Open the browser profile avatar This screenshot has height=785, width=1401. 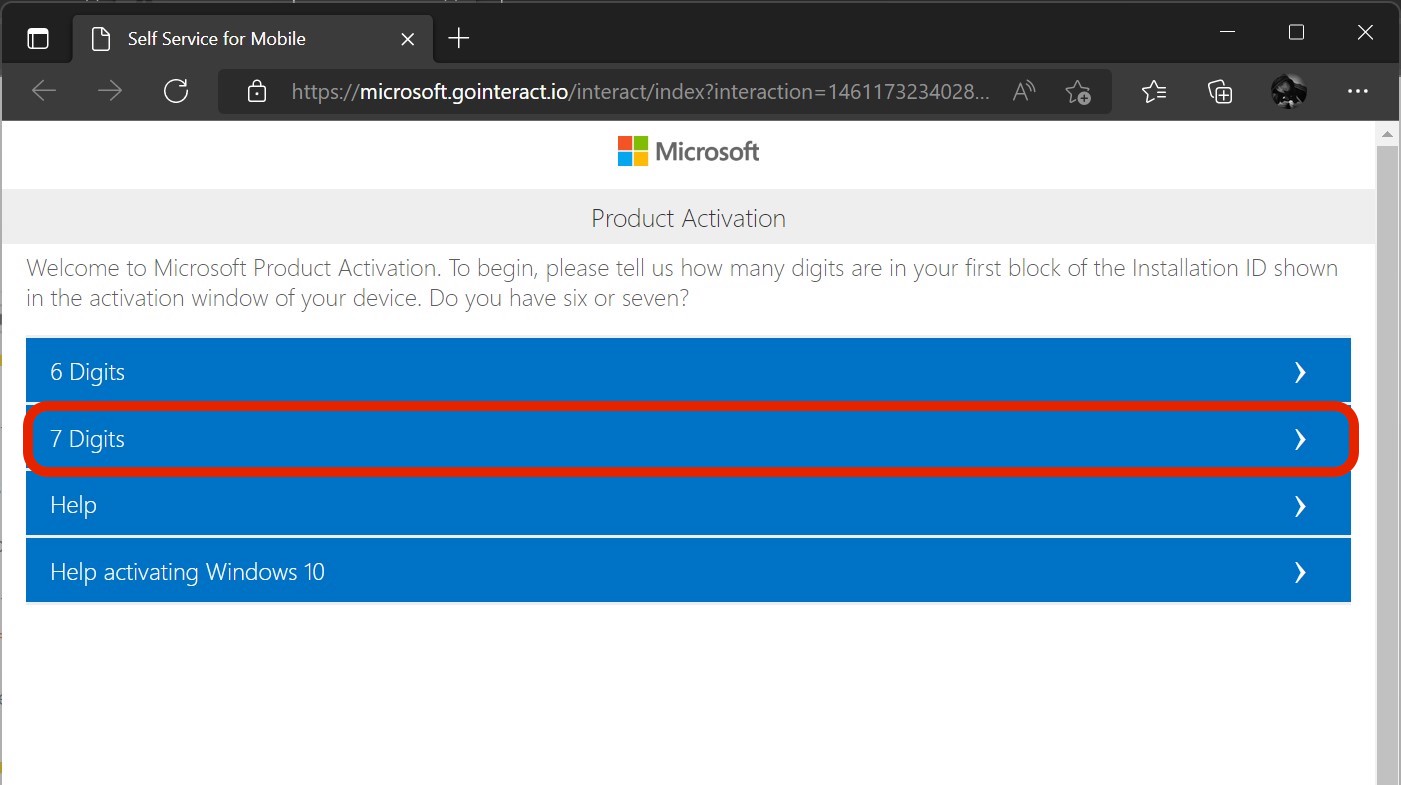[1289, 92]
